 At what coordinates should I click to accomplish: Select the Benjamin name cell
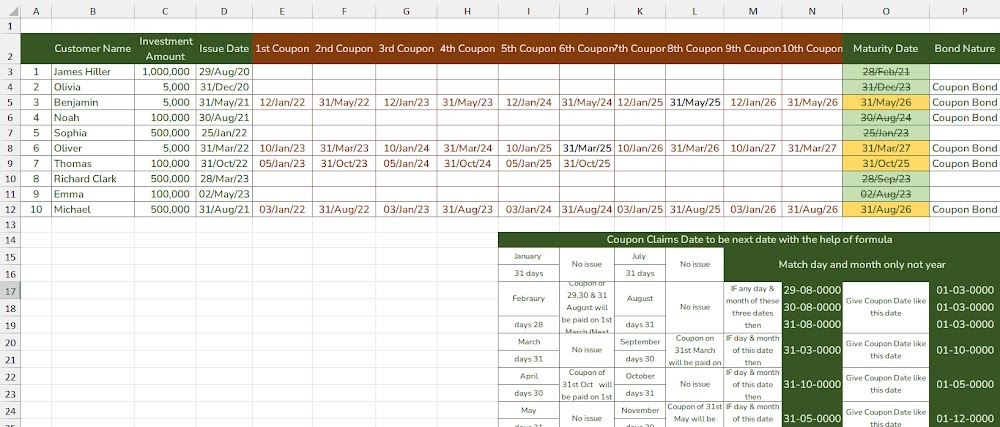pos(92,102)
